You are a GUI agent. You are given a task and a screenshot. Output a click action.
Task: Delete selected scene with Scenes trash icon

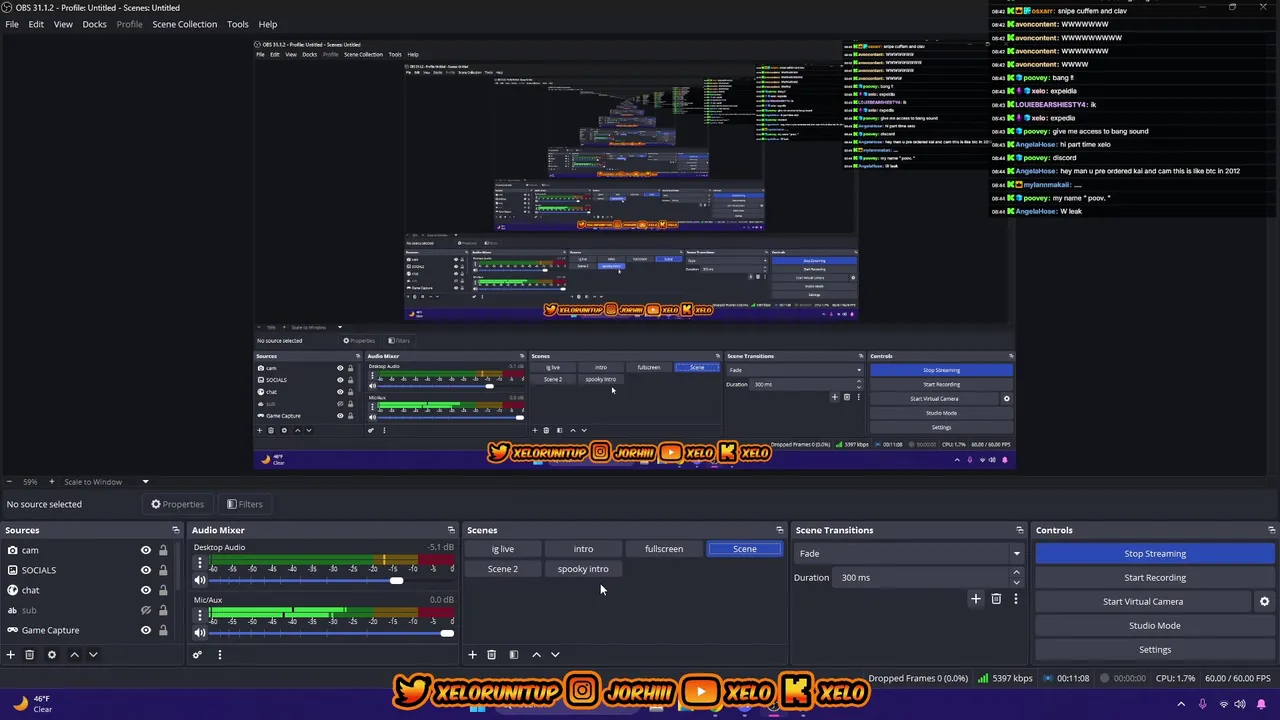point(491,655)
